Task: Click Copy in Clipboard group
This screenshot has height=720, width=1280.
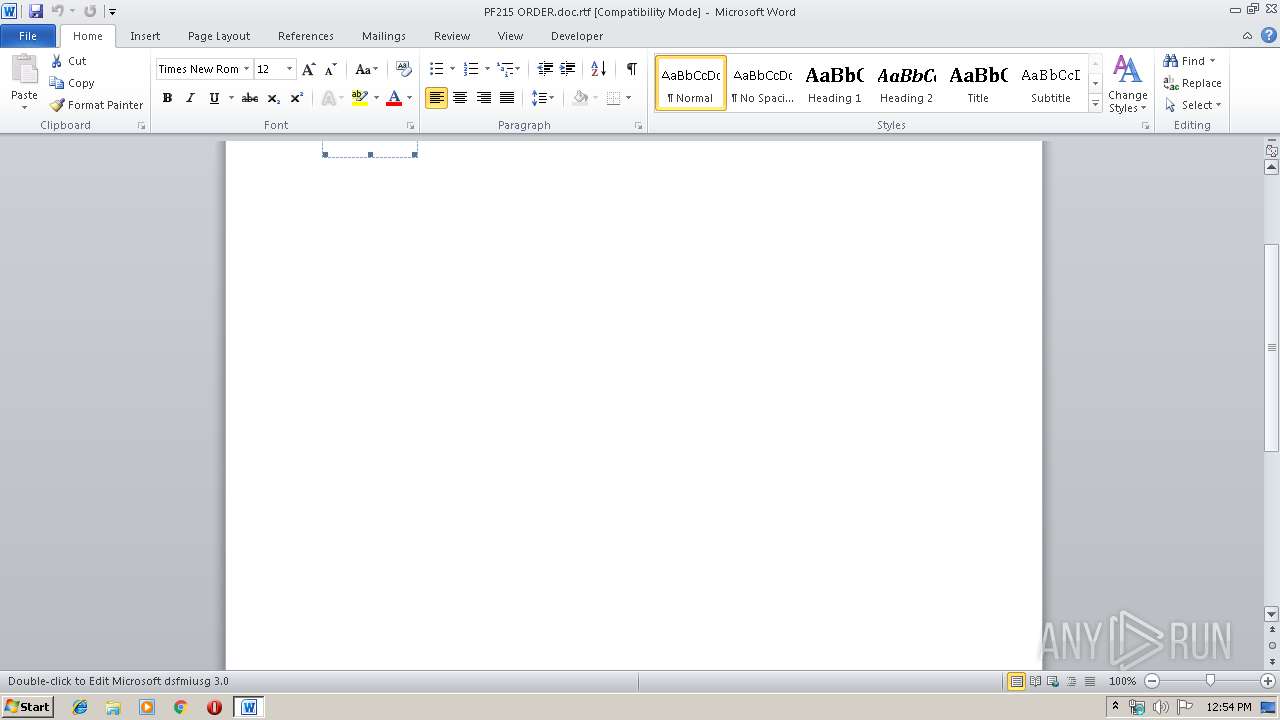Action: pyautogui.click(x=72, y=83)
